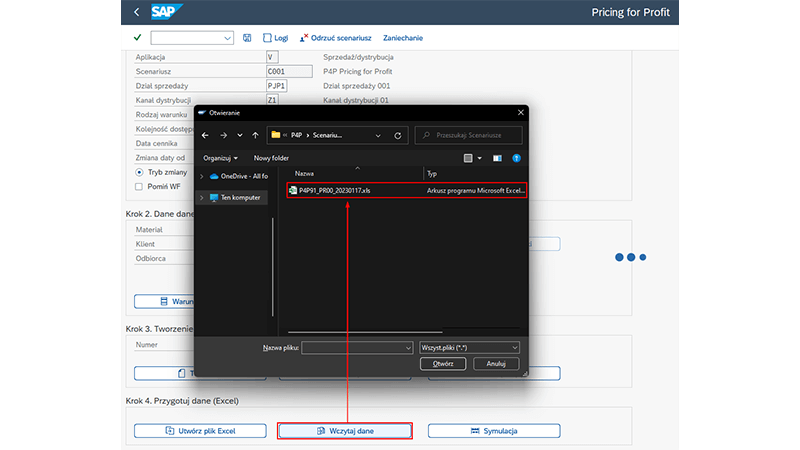Toggle the preview pane icon

[497, 158]
